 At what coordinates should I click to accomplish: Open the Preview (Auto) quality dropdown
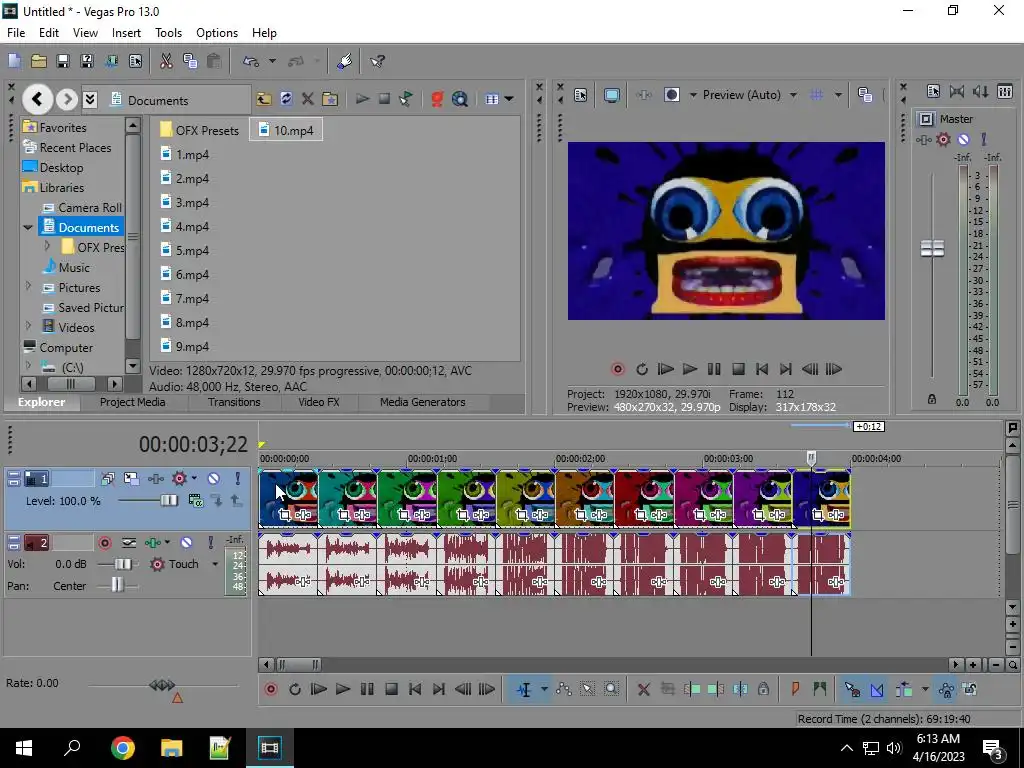tap(793, 95)
